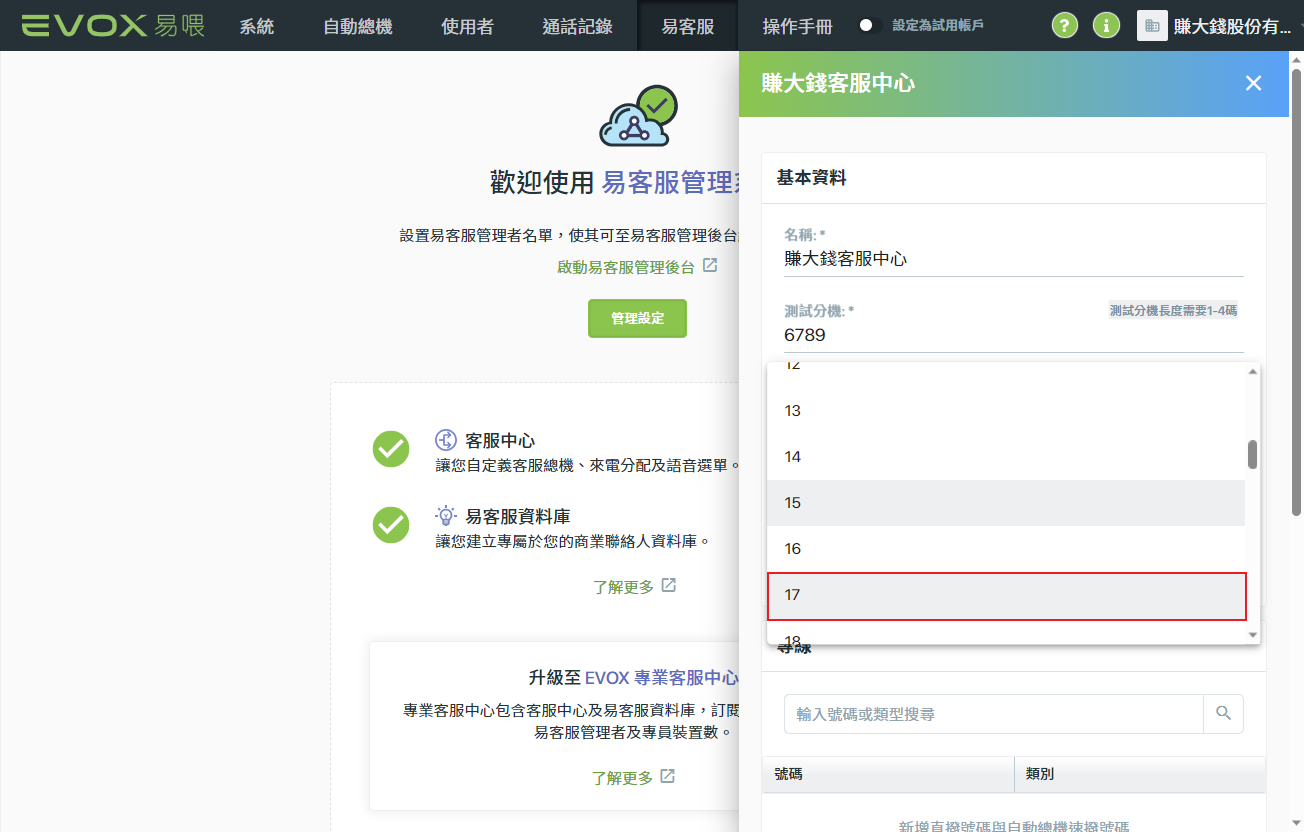1304x832 pixels.
Task: Click the cloud network welcome icon
Action: (x=638, y=116)
